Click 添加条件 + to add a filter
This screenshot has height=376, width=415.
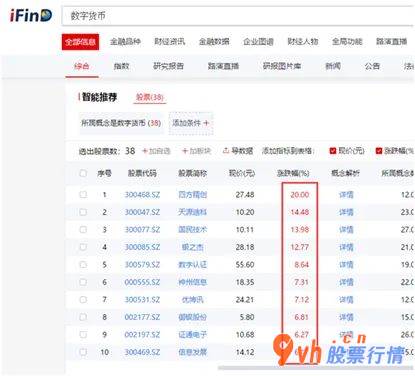click(191, 123)
